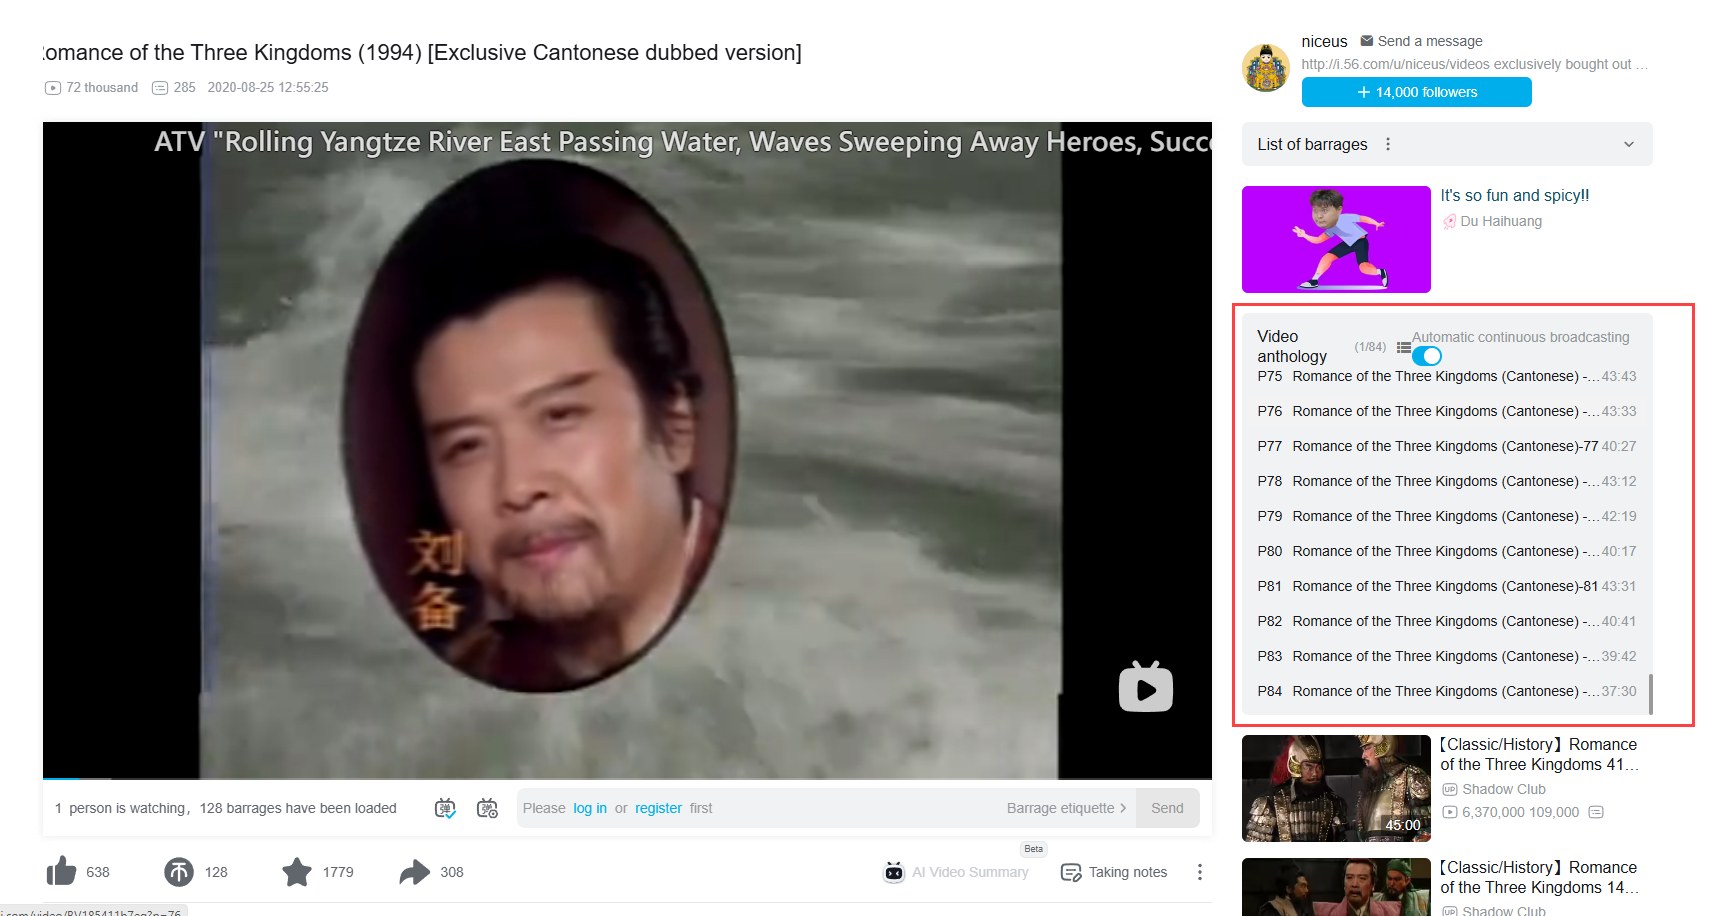Select episode P79 in the anthology
The image size is (1735, 916).
[x=1446, y=516]
